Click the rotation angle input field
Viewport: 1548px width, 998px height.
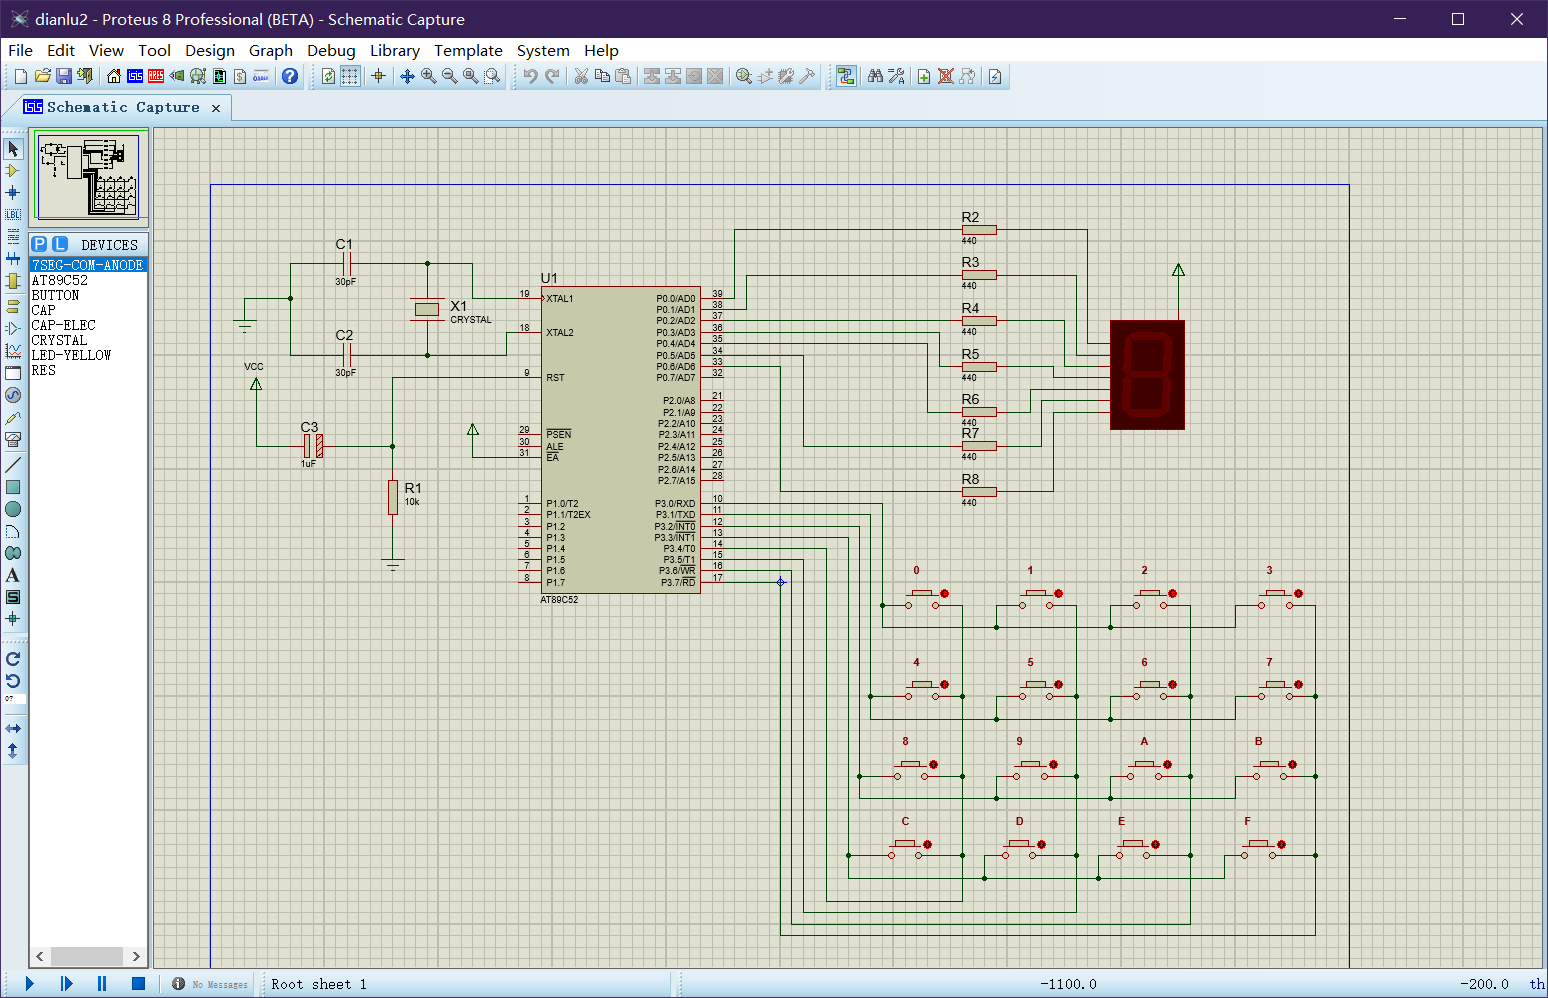[x=14, y=700]
